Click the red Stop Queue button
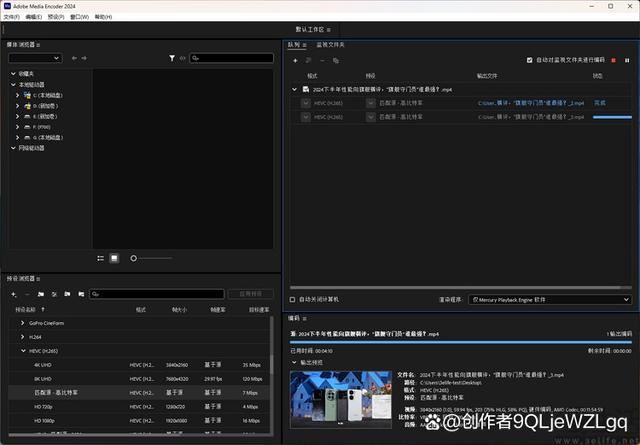This screenshot has width=640, height=445. point(613,60)
